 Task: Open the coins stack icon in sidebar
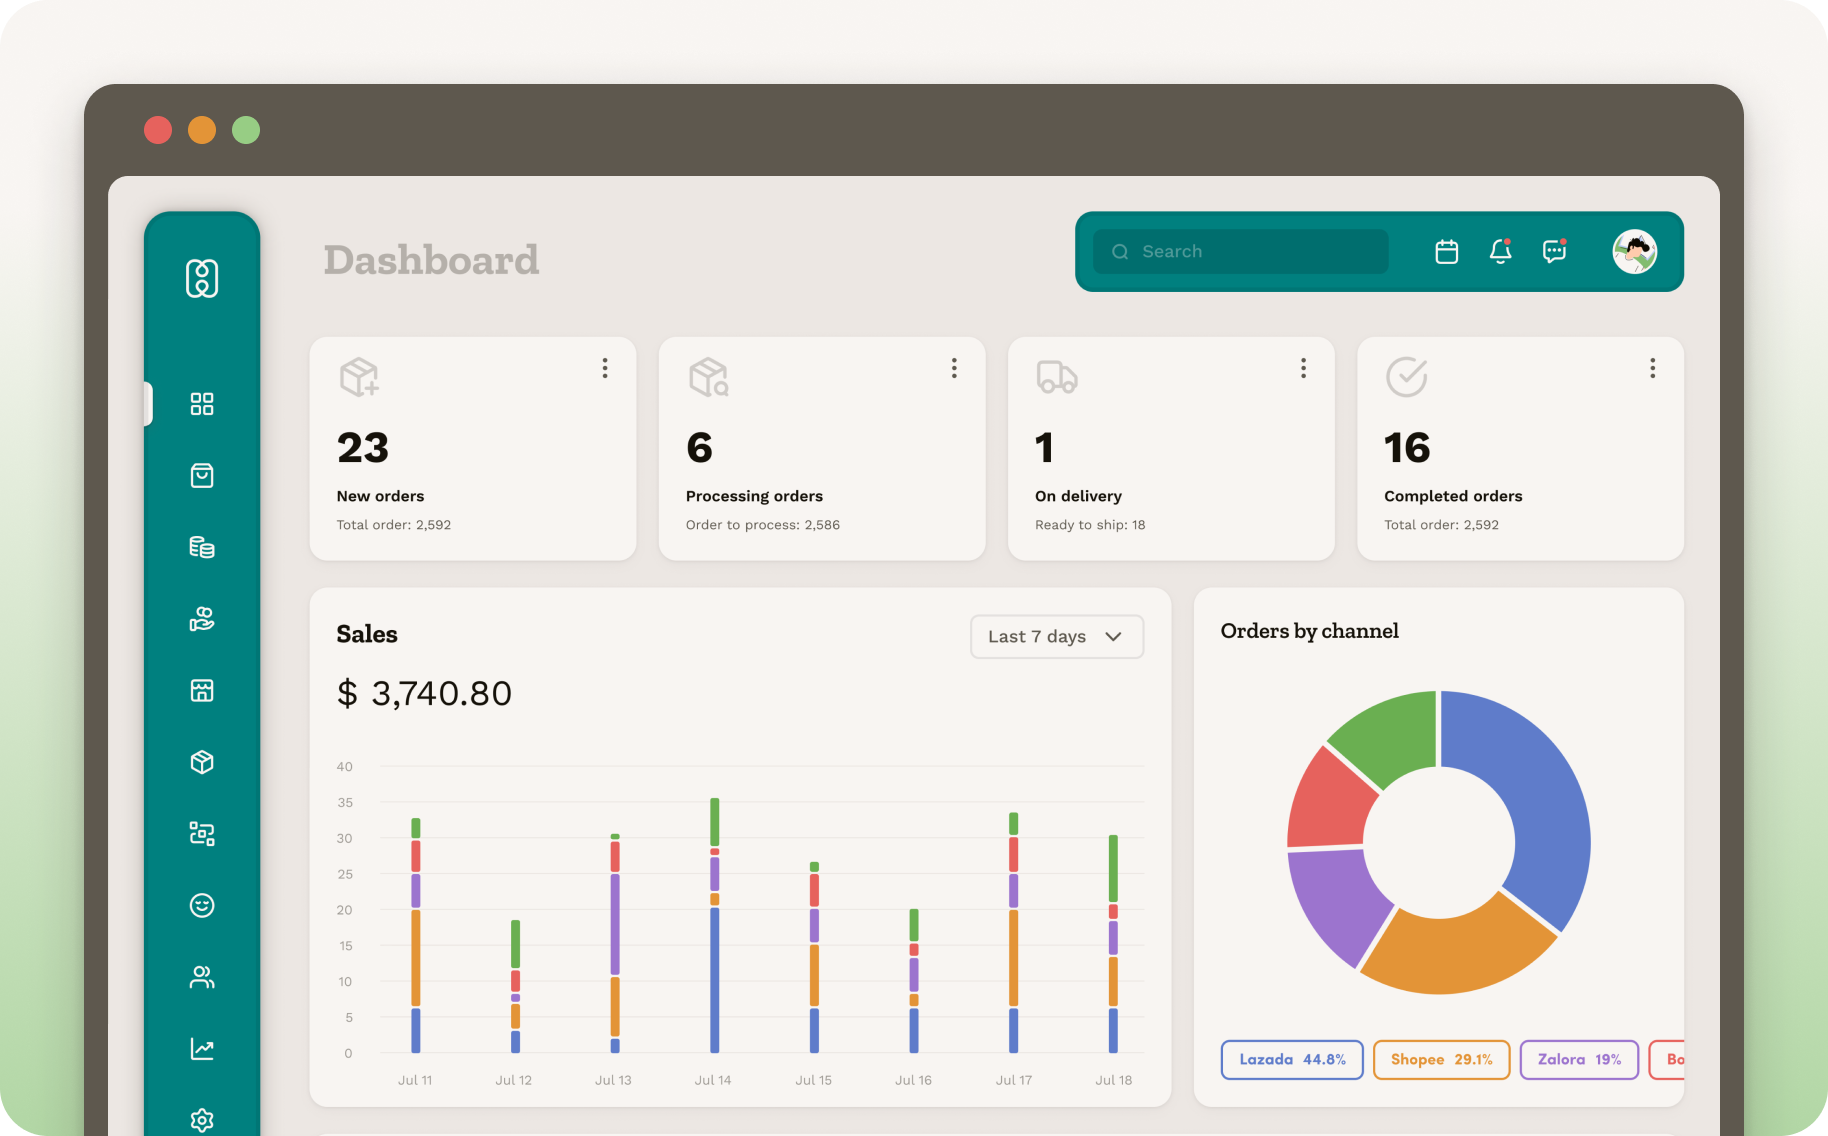202,547
